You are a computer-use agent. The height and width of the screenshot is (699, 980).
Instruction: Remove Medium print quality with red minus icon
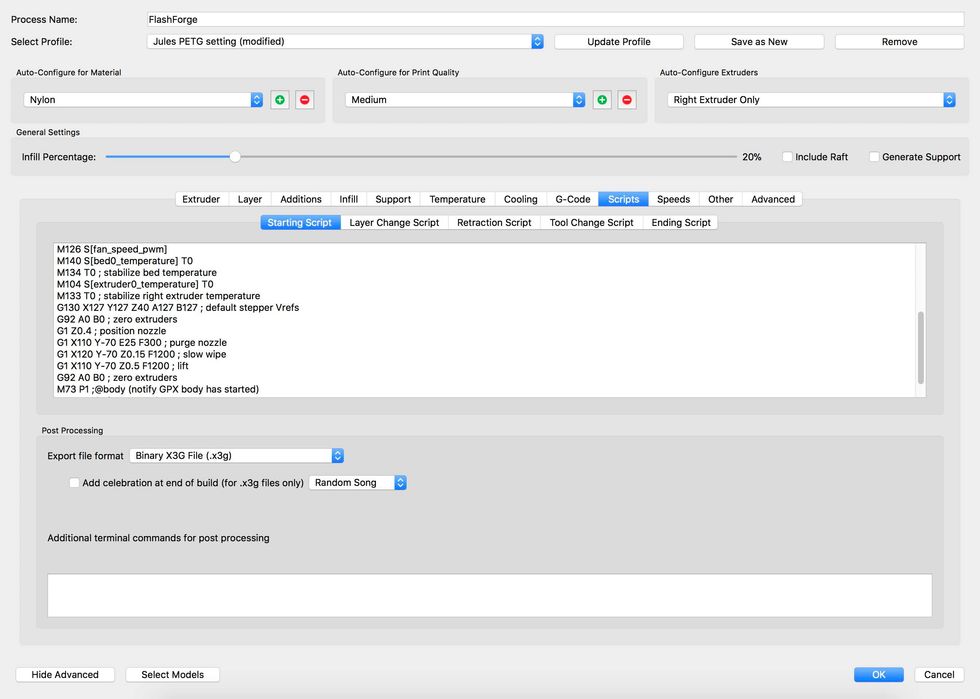pos(626,100)
